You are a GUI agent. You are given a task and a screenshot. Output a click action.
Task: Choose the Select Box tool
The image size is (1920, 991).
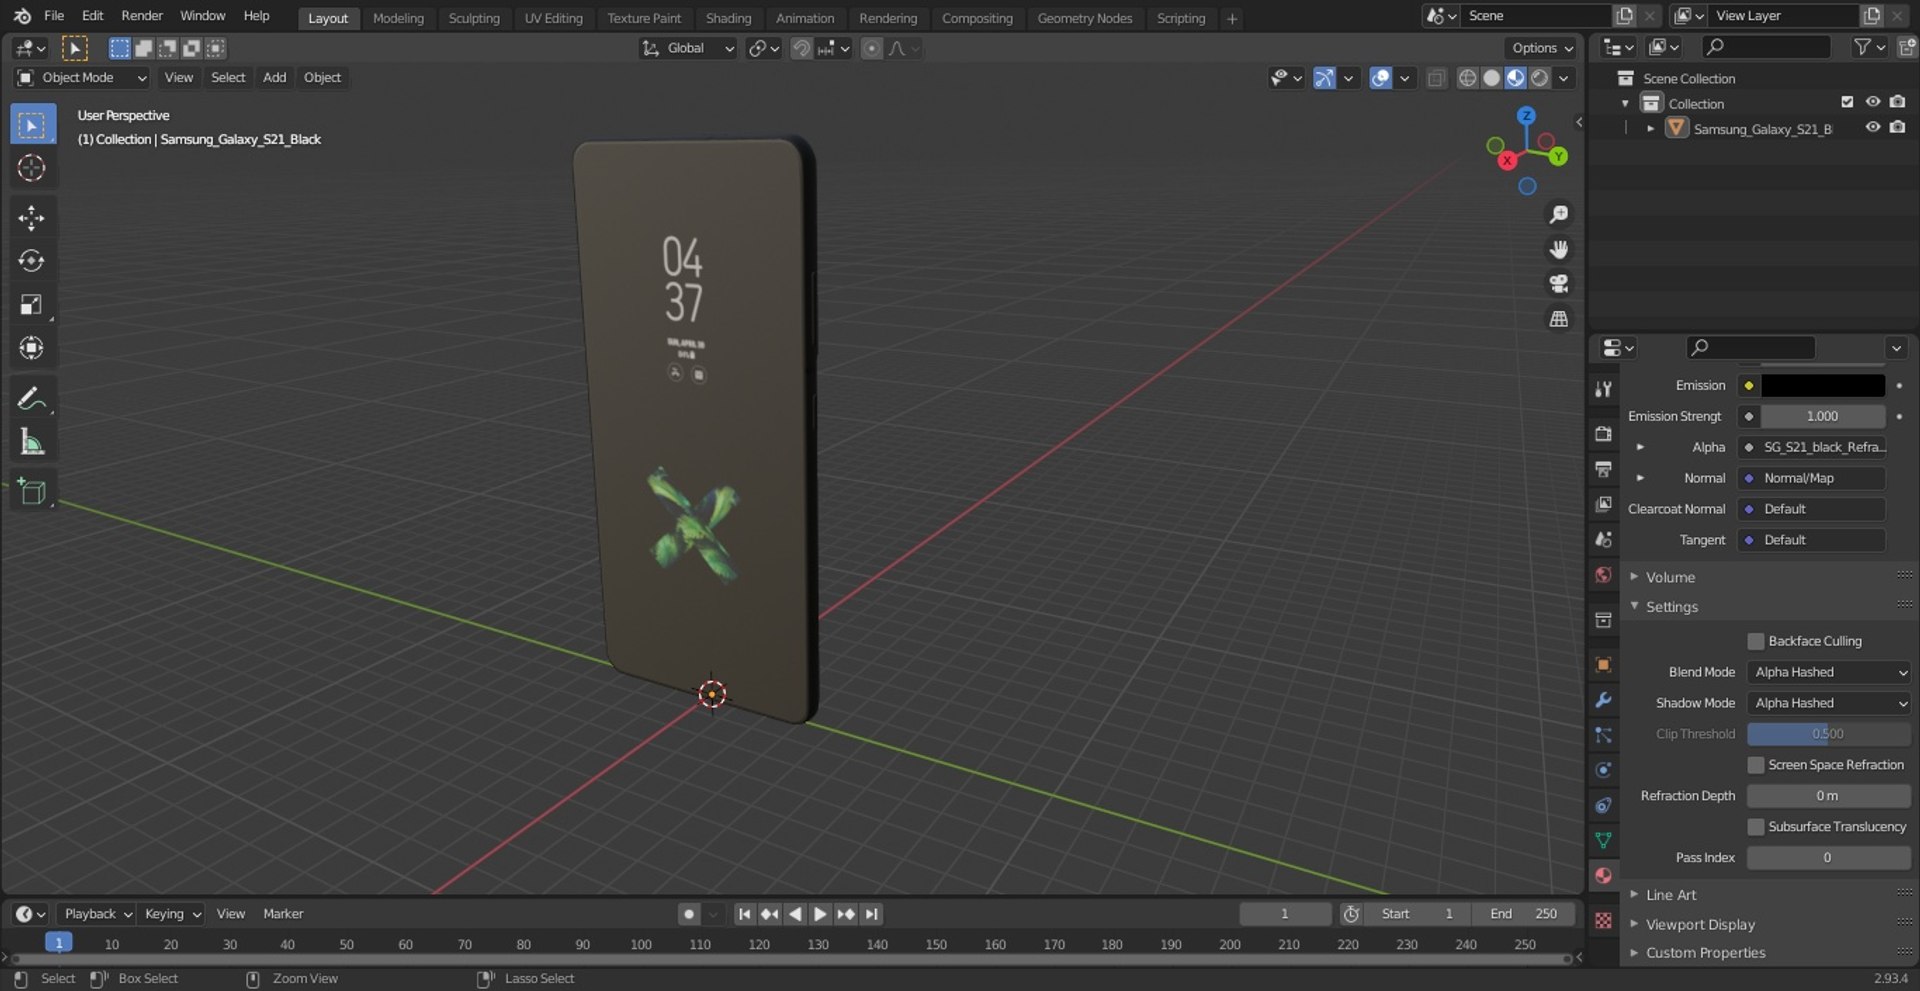click(31, 125)
